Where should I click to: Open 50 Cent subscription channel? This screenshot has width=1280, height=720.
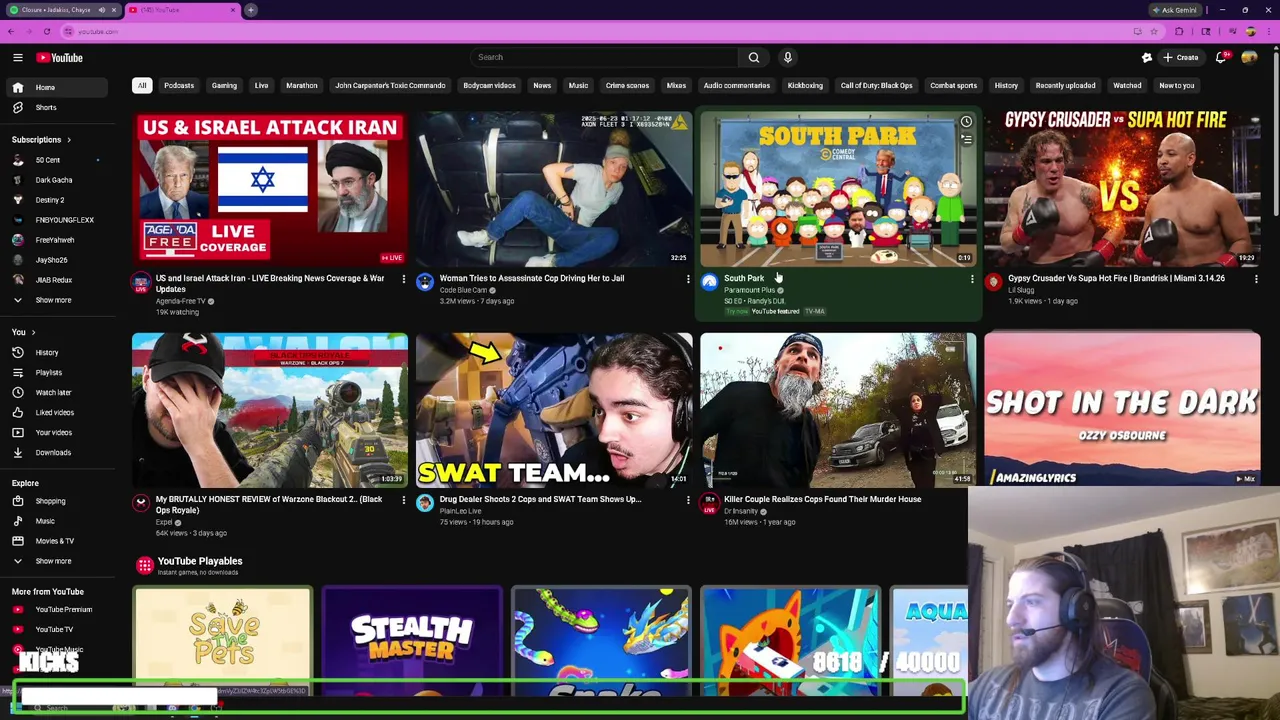click(56, 160)
